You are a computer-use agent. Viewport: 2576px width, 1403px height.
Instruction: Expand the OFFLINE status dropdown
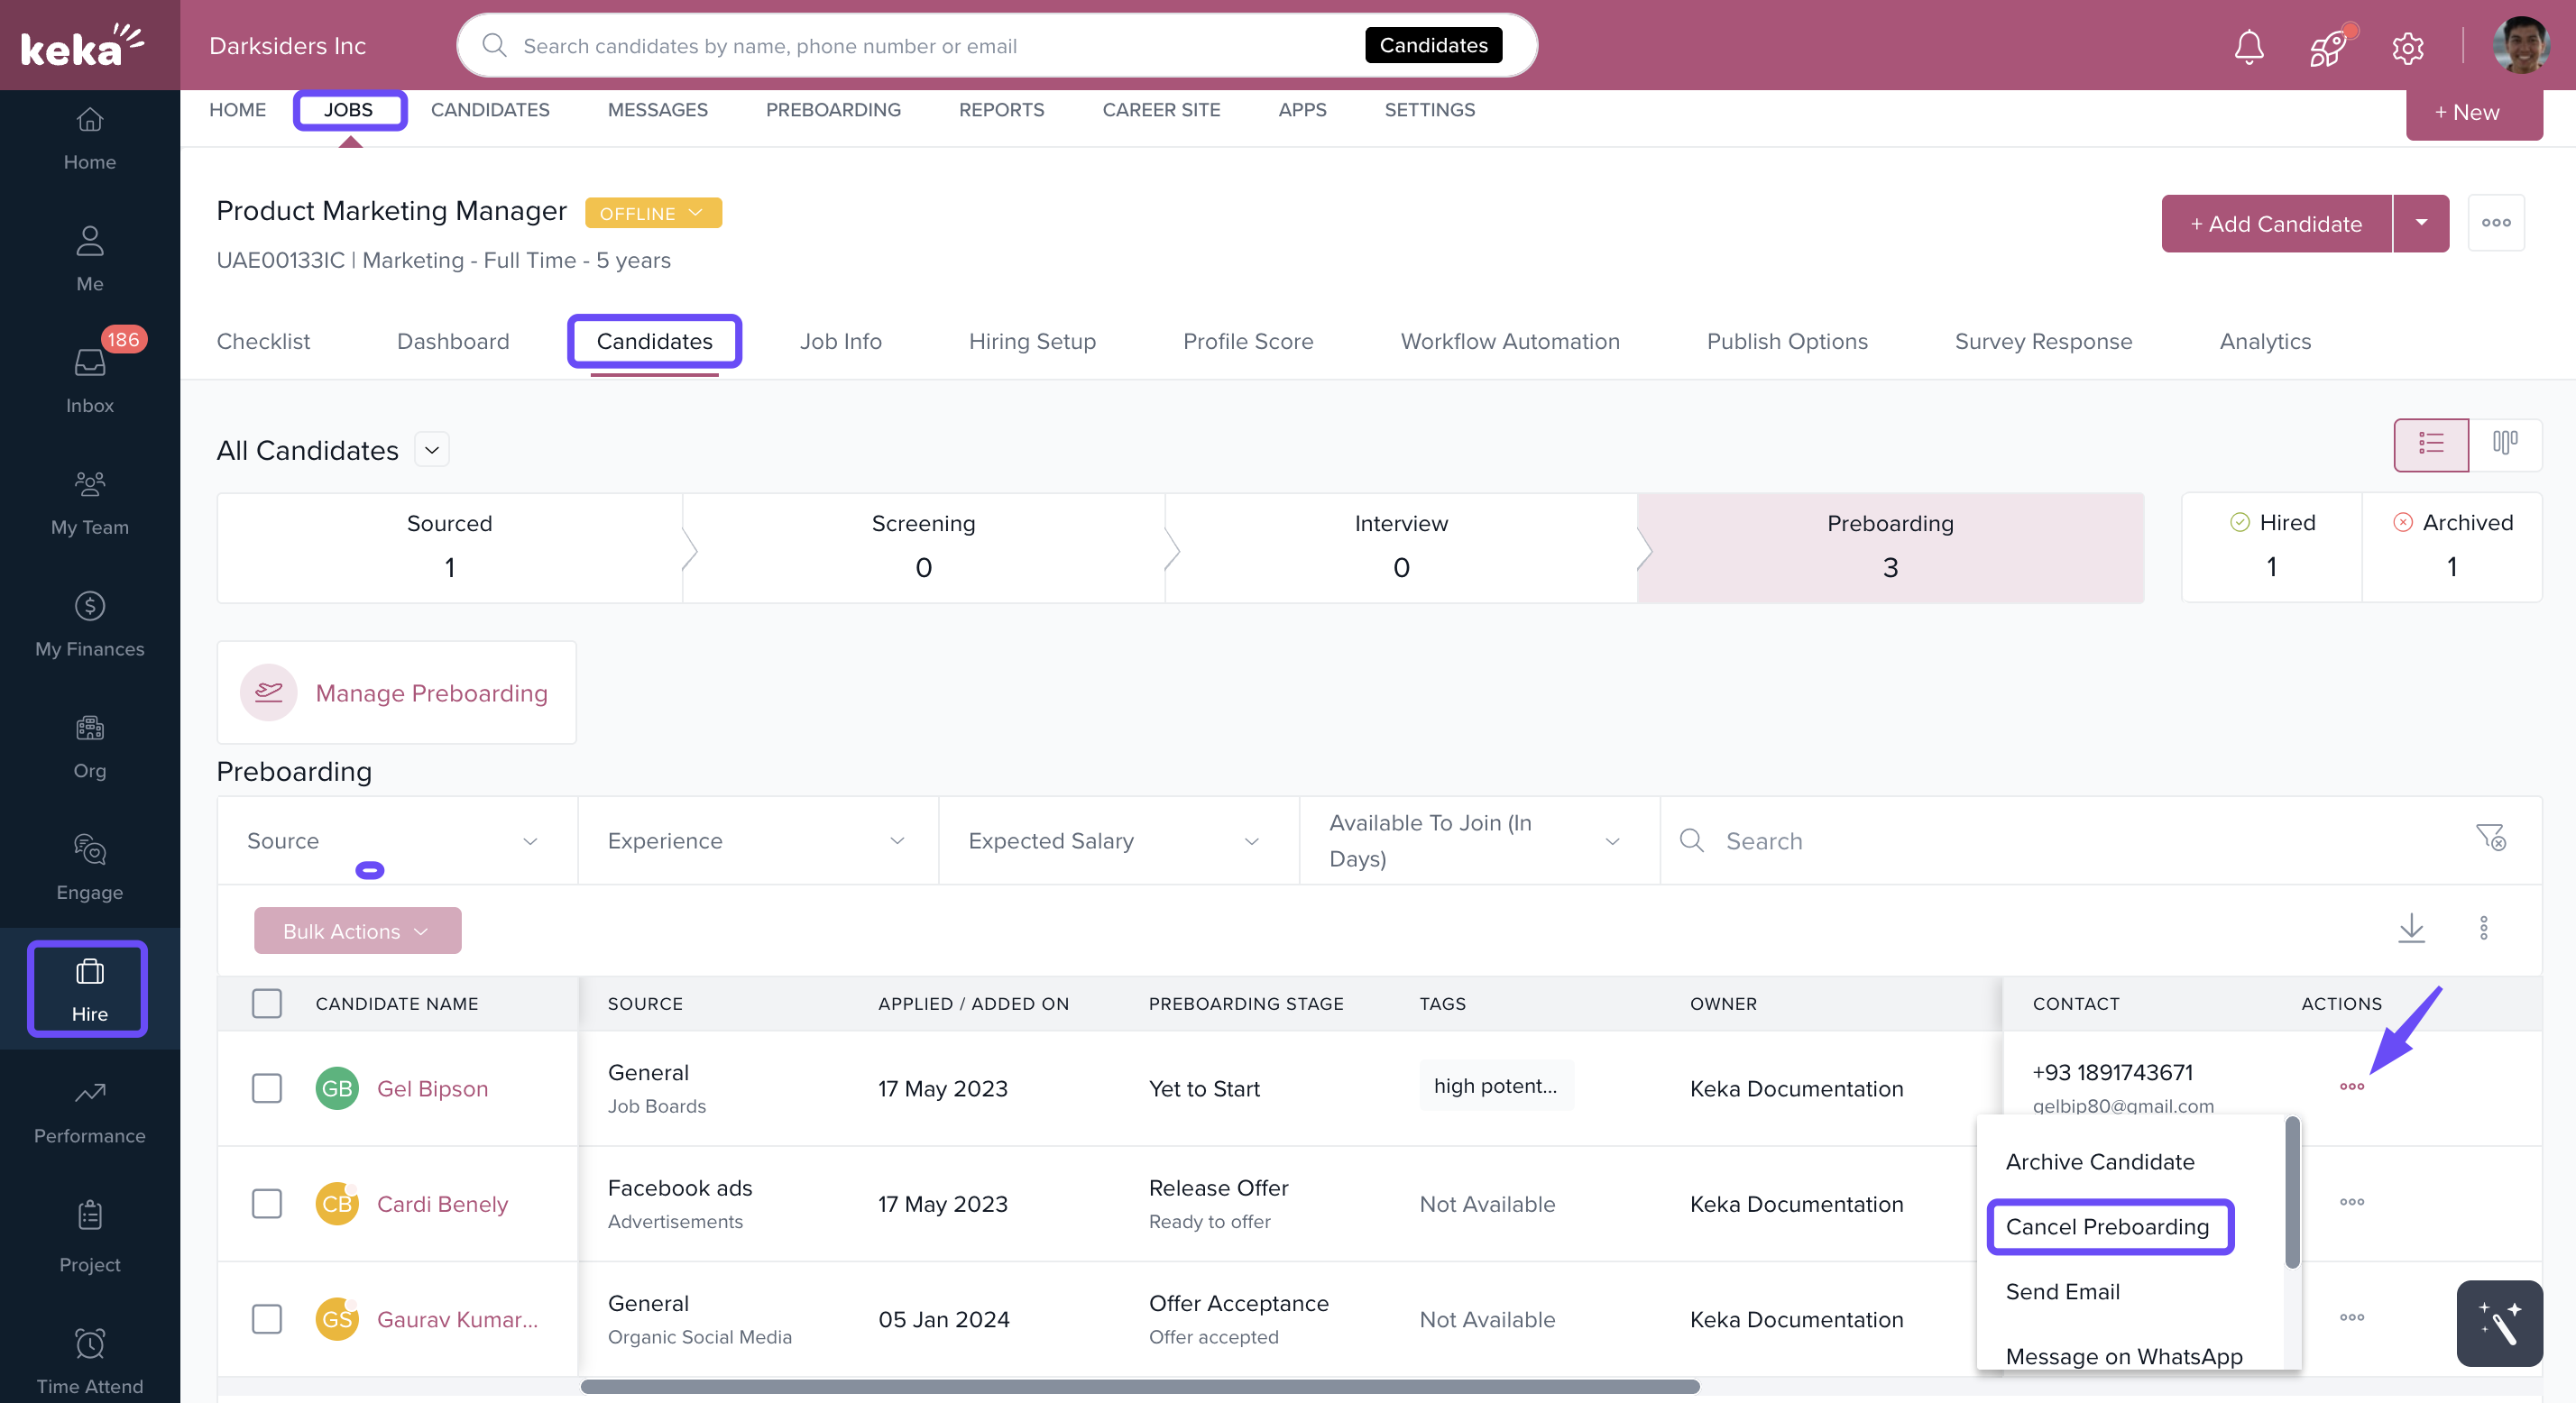point(652,213)
